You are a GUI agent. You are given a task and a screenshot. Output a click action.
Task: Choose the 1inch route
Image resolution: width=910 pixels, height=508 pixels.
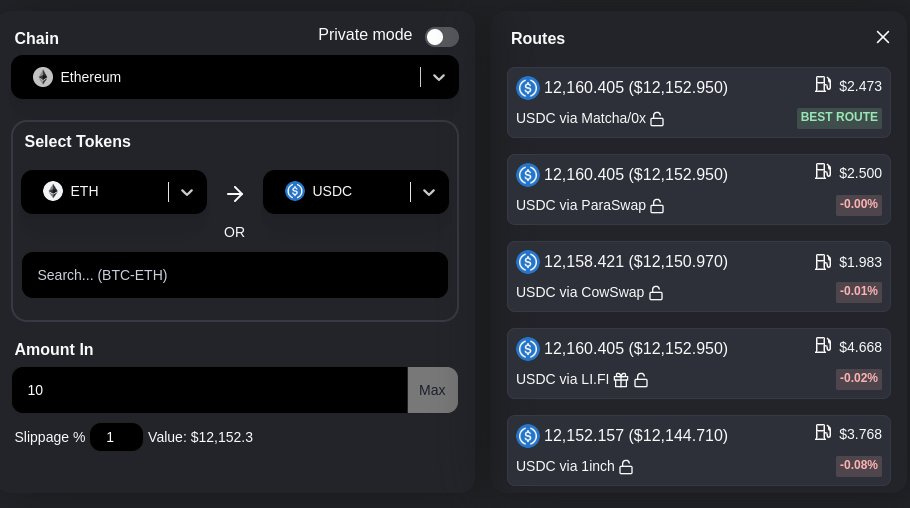[699, 451]
